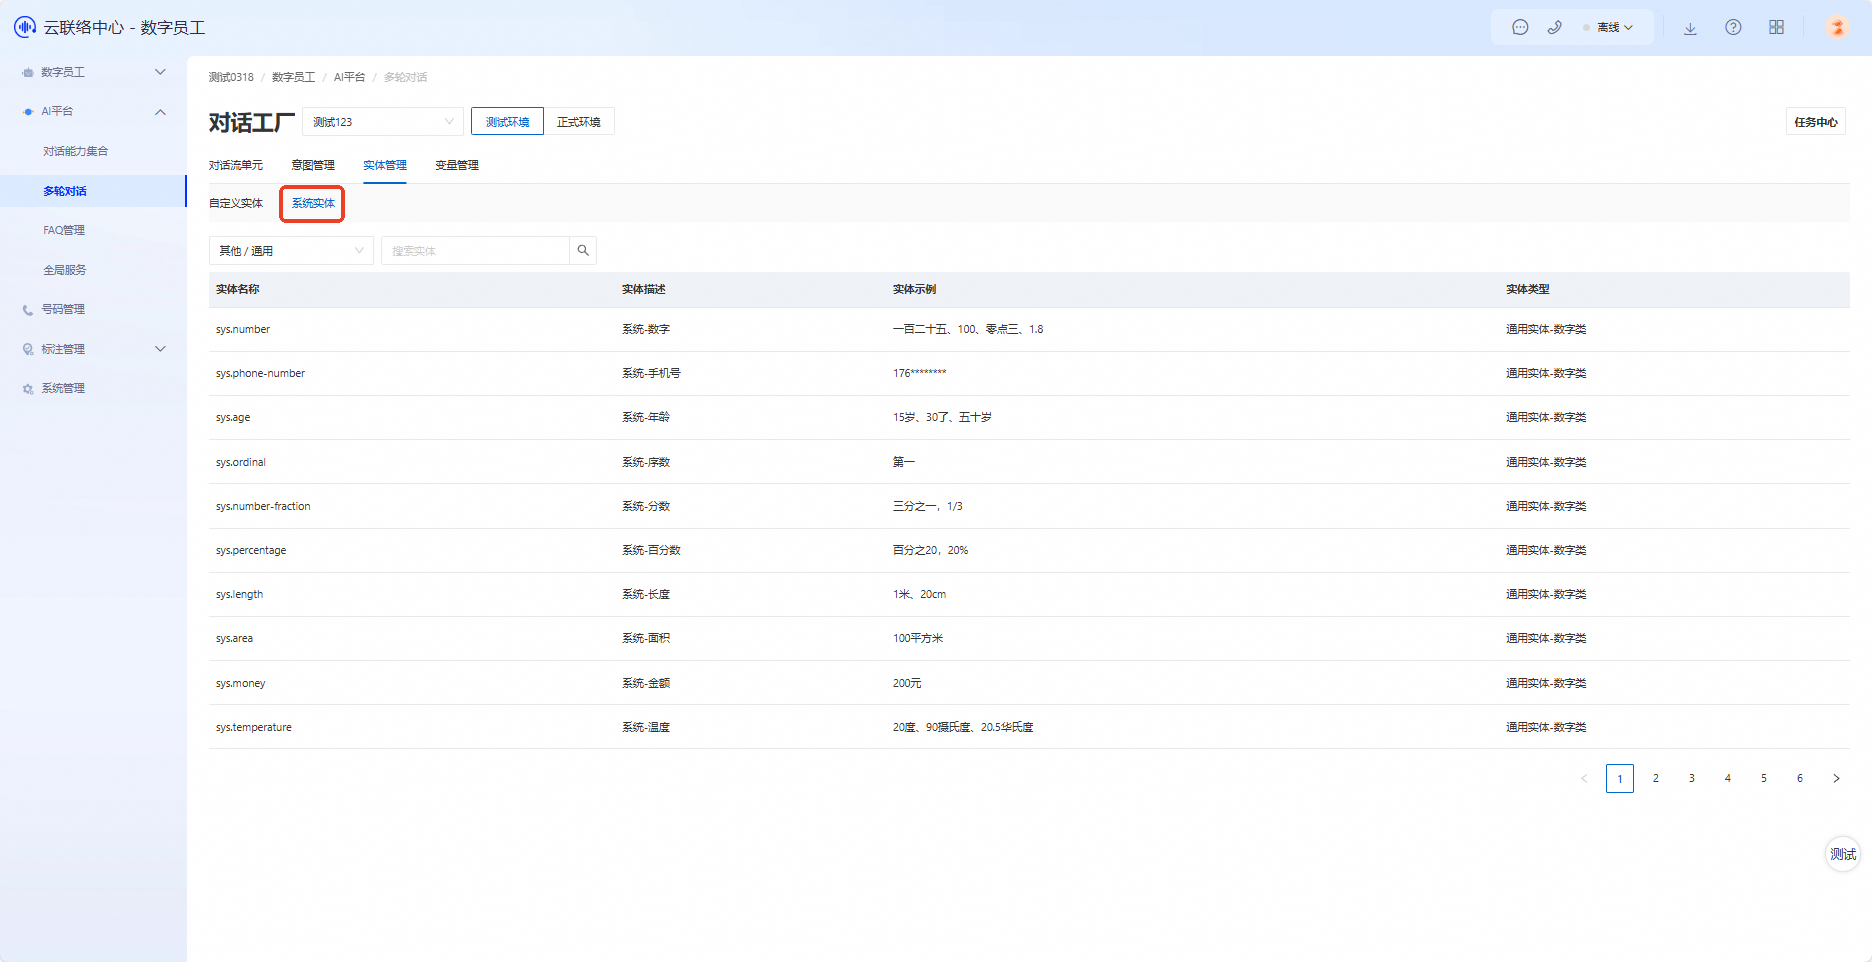1872x962 pixels.
Task: Click the 系统-手机号 description cell
Action: pos(651,373)
